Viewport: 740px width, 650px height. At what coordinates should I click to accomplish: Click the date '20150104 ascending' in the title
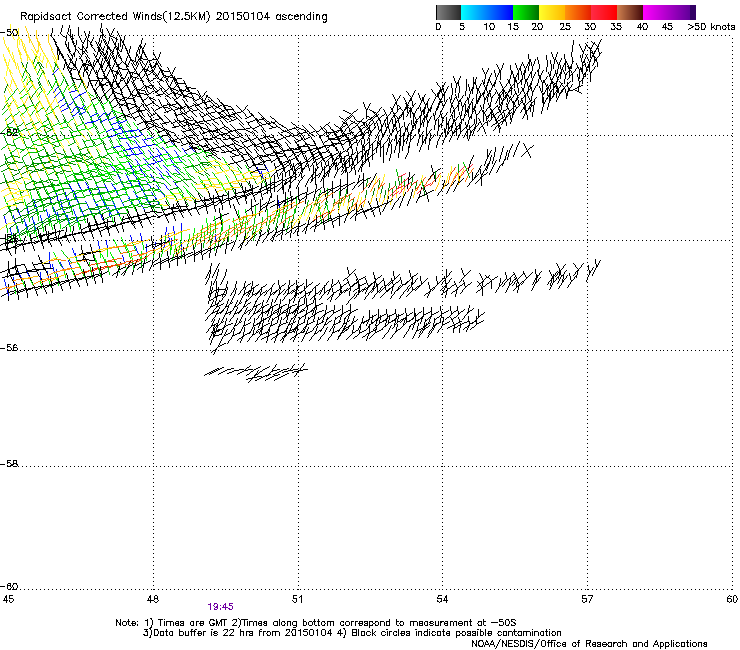pos(271,16)
